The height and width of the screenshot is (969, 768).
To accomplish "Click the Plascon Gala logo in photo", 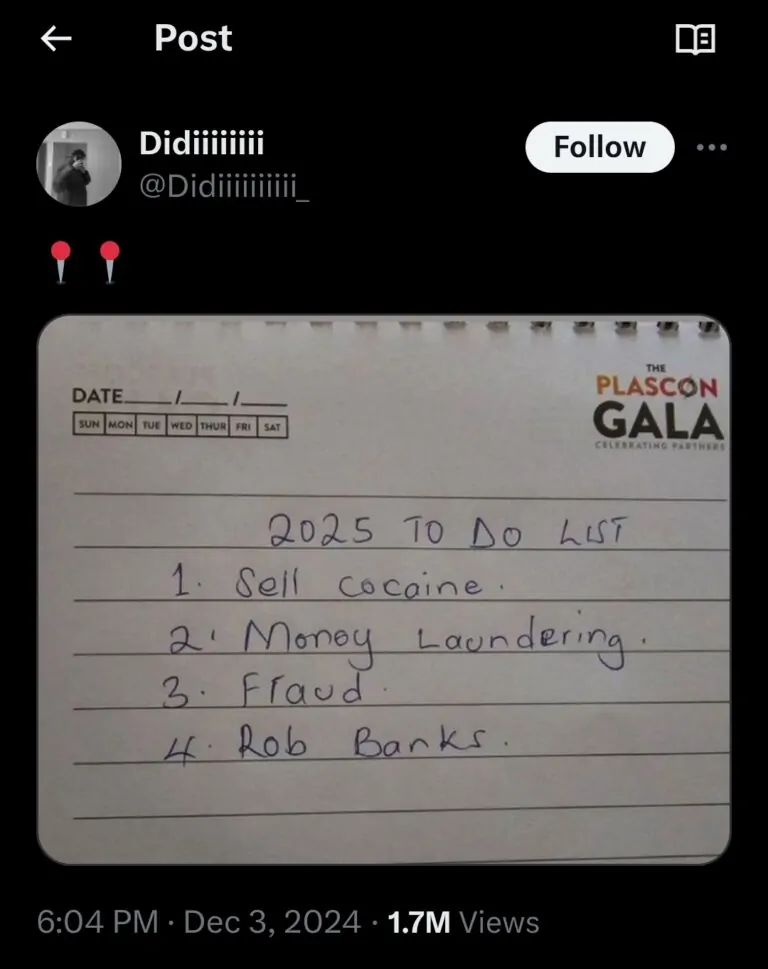I will [x=659, y=407].
